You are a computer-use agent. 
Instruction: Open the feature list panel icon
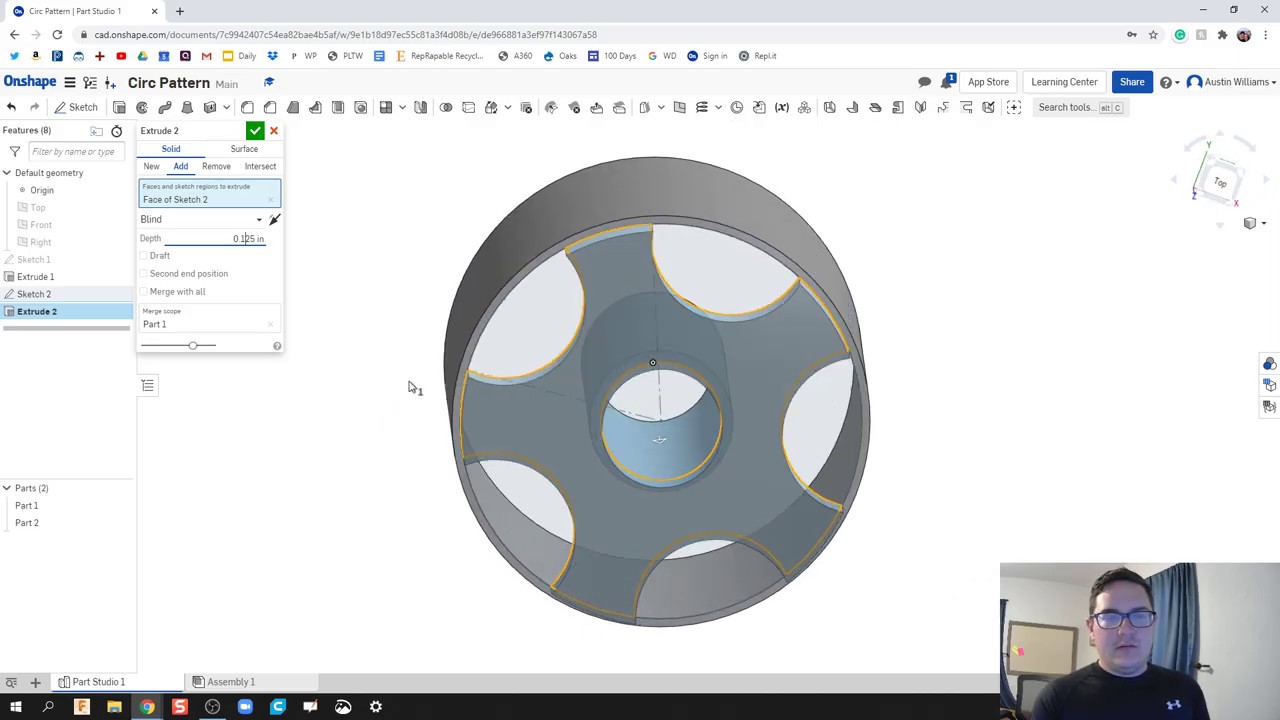148,385
